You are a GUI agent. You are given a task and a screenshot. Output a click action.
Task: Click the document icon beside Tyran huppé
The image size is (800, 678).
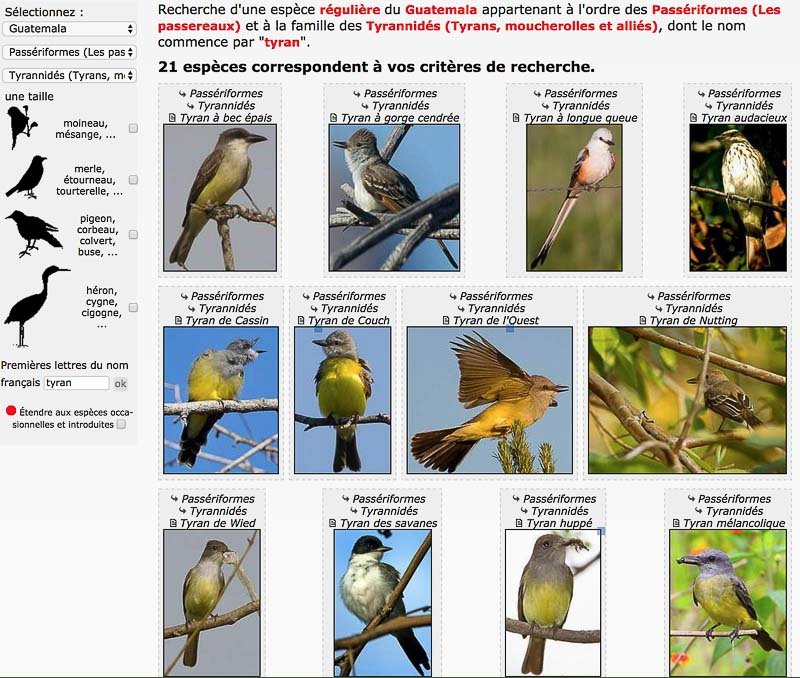(x=519, y=523)
